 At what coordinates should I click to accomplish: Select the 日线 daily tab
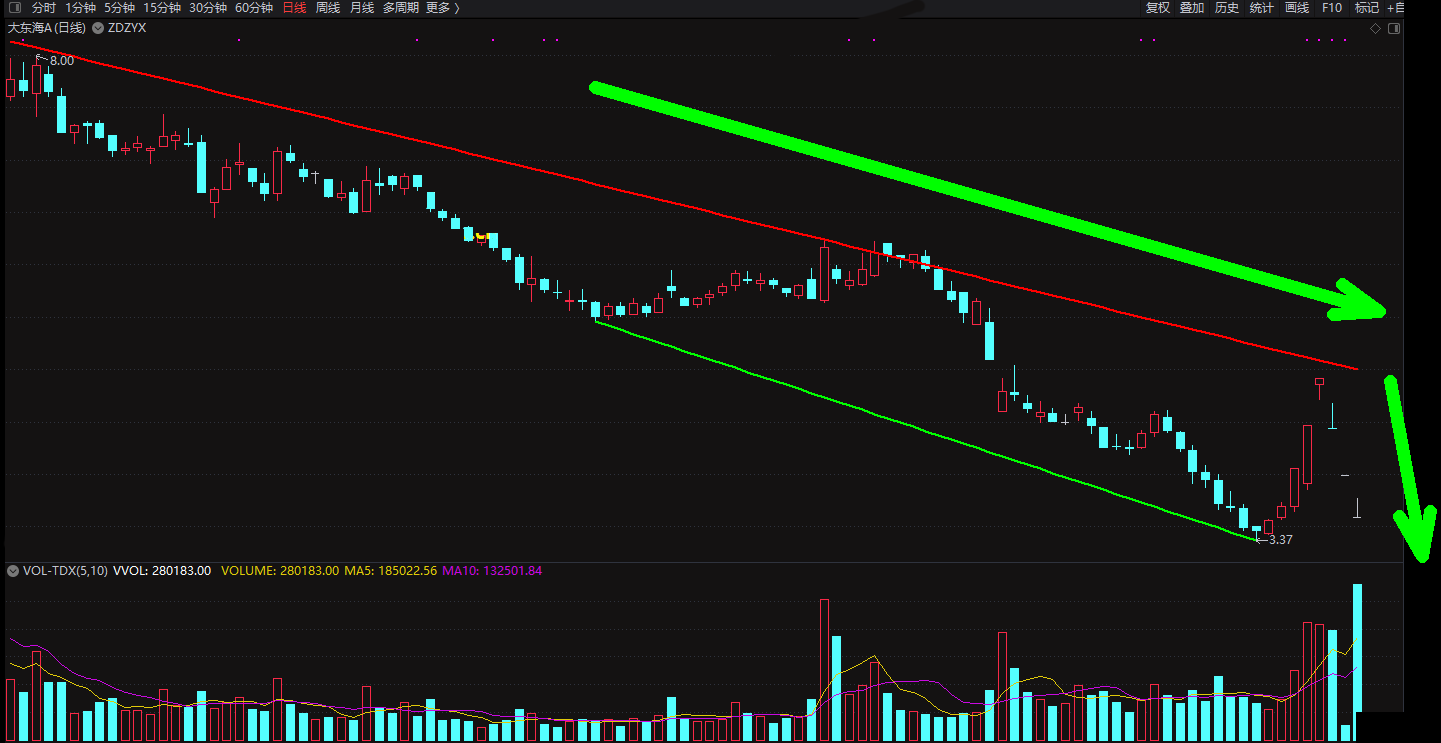294,8
